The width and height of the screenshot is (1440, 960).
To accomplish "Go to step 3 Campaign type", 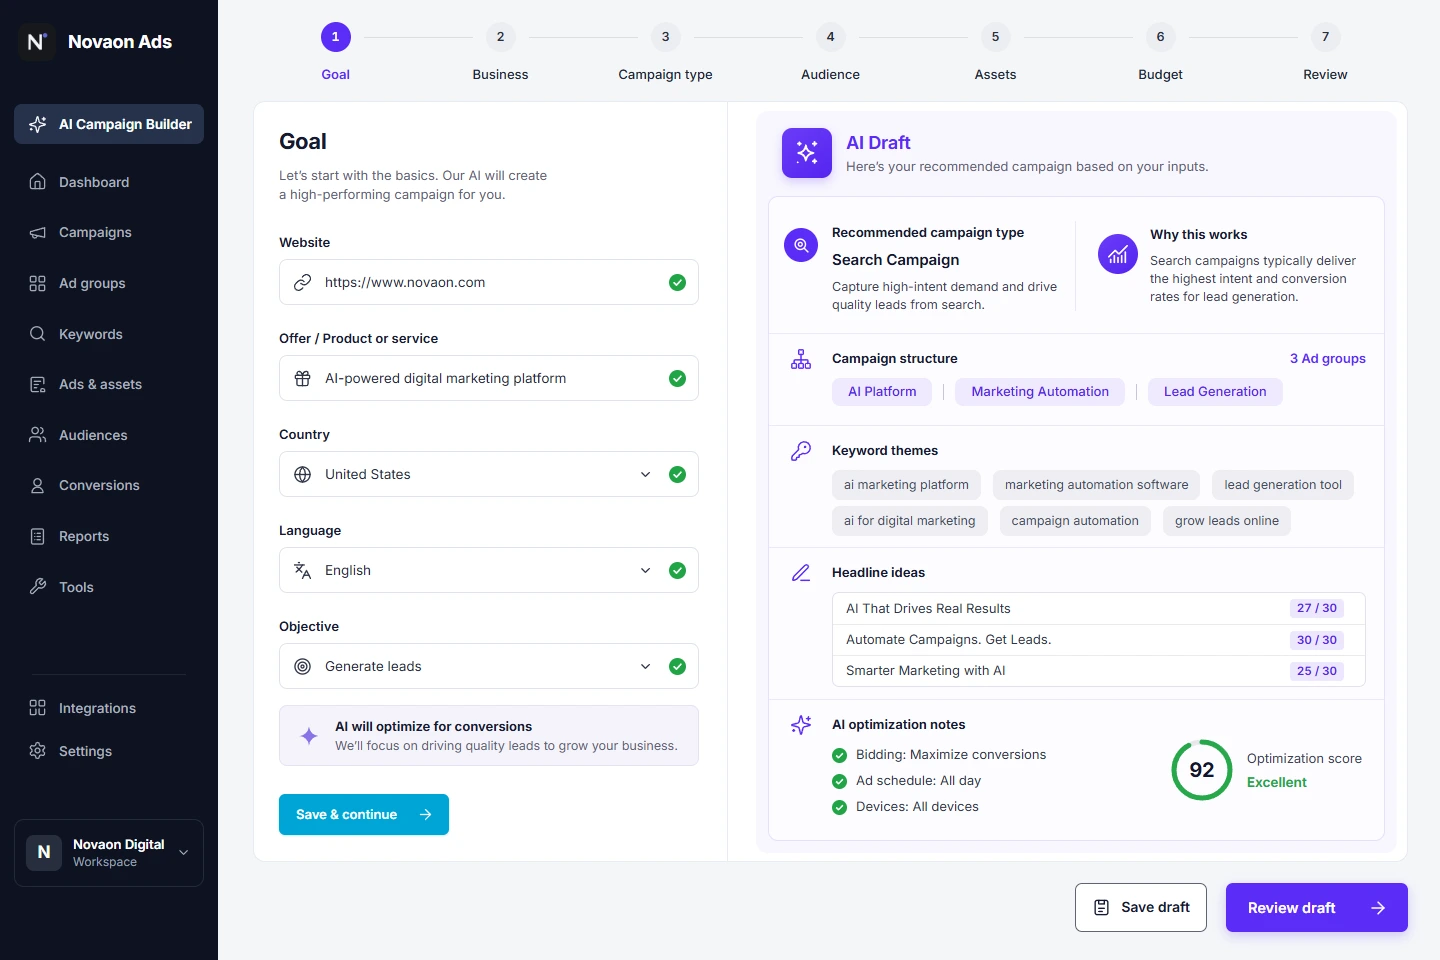I will coord(665,54).
